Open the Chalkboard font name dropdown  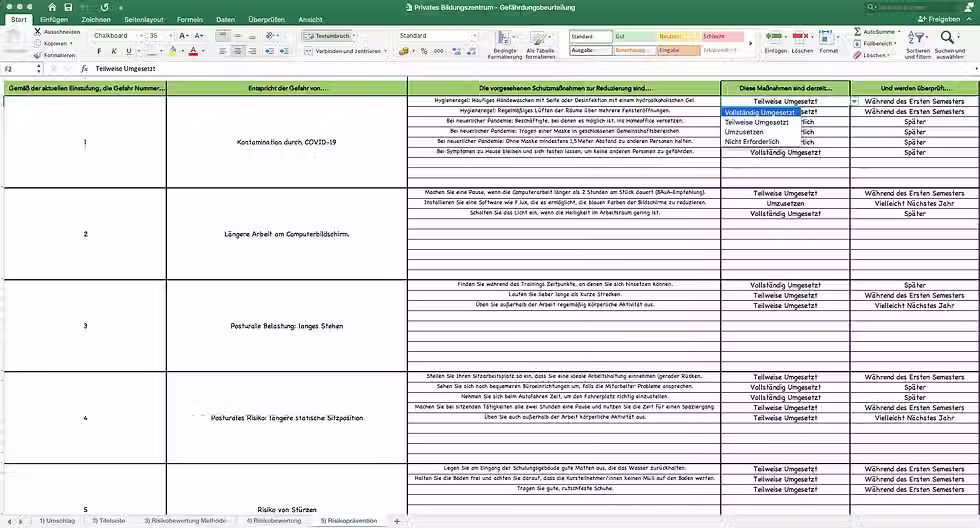[x=141, y=36]
